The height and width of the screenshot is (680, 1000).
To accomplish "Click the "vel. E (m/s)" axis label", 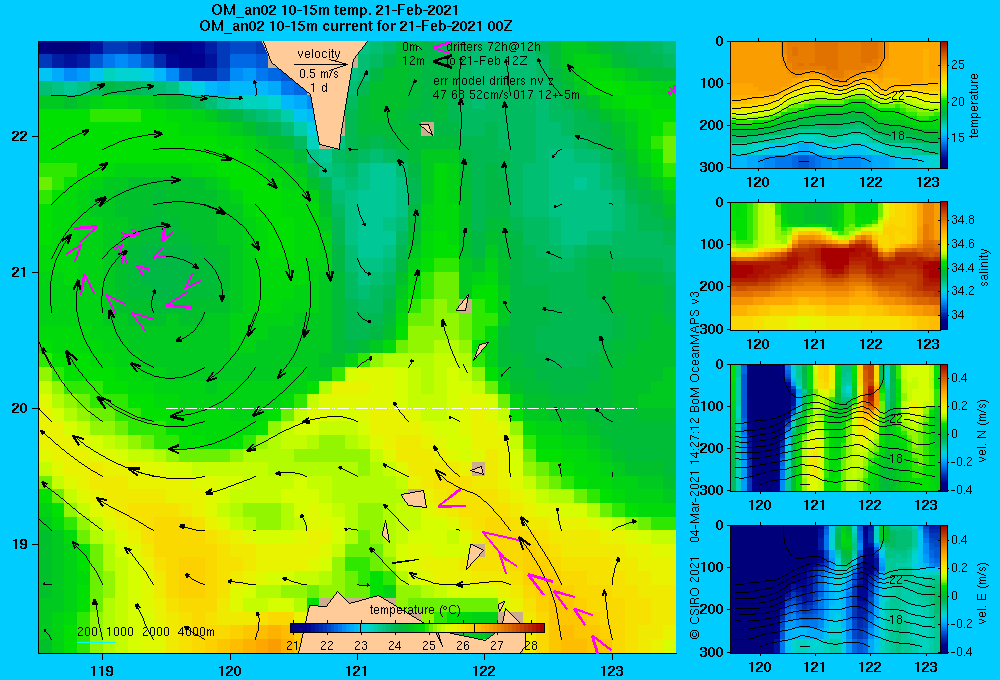I will 982,592.
